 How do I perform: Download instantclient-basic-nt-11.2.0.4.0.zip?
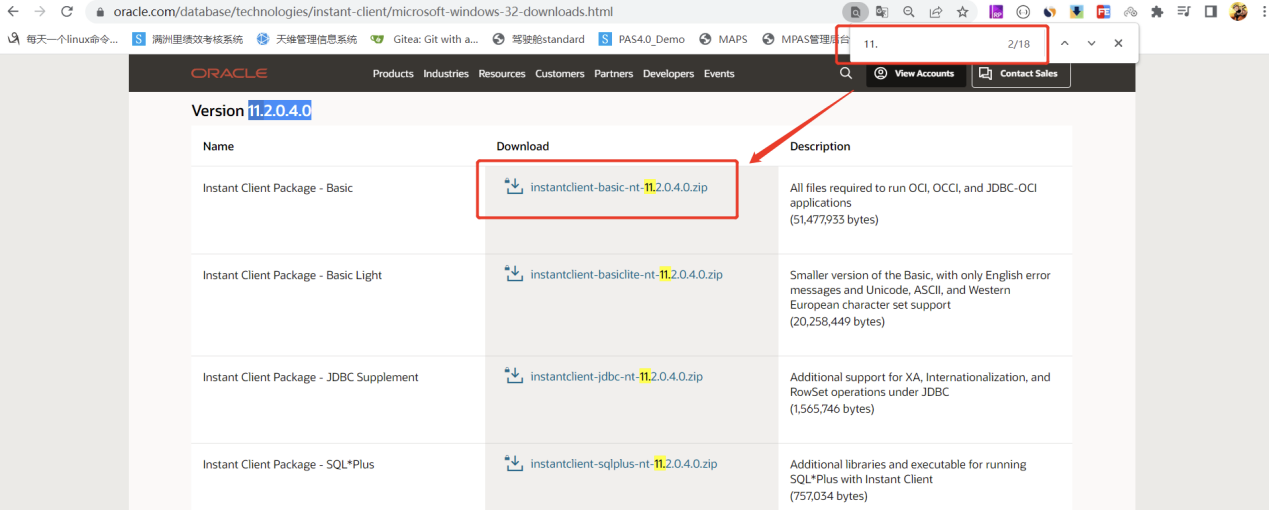coord(618,187)
